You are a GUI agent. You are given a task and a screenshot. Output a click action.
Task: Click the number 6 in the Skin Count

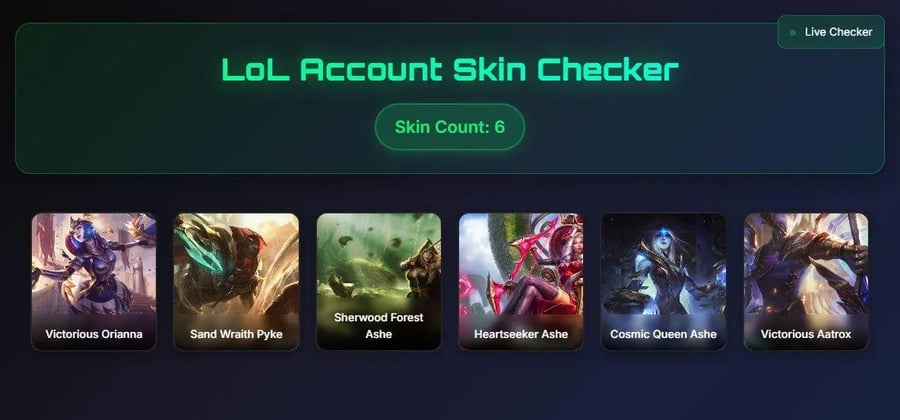click(x=500, y=127)
